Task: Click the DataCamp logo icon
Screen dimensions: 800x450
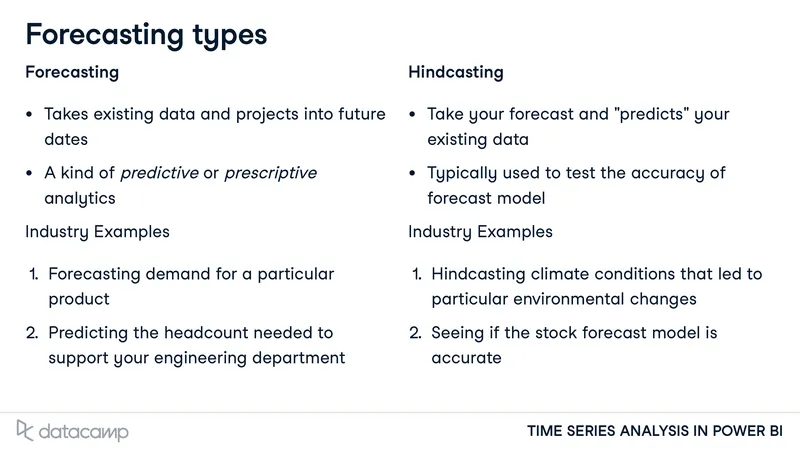Action: pyautogui.click(x=25, y=431)
